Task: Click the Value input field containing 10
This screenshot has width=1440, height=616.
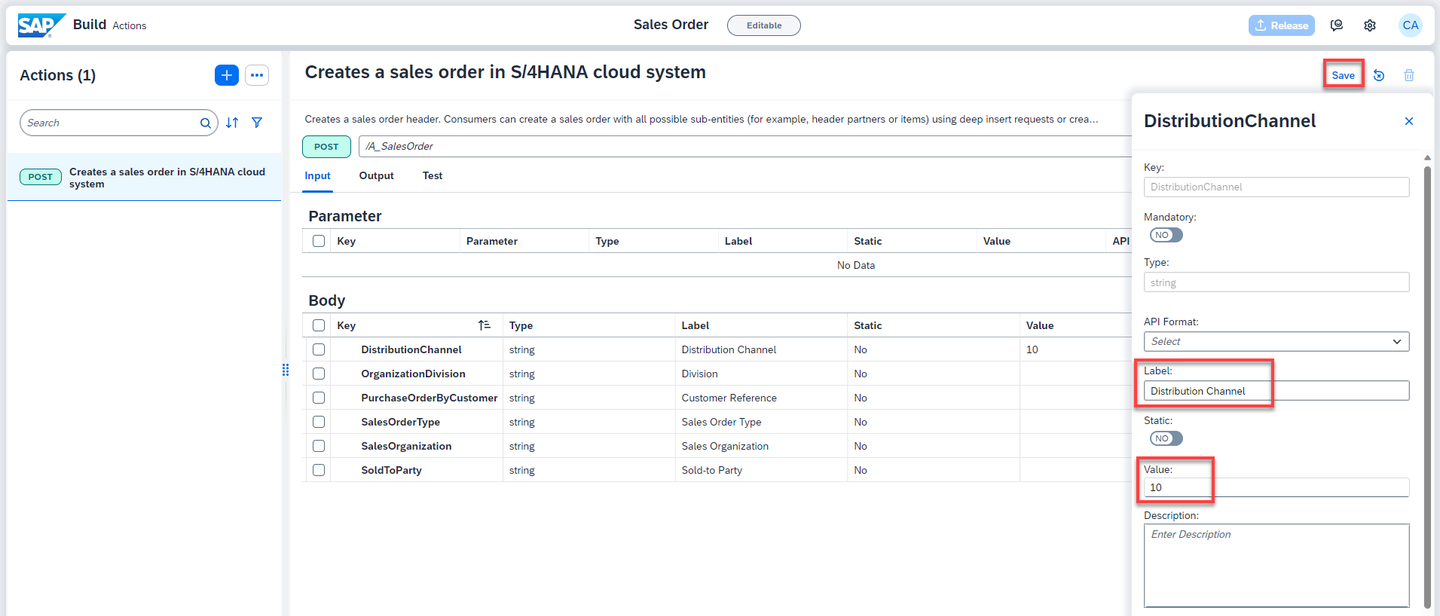Action: tap(1276, 487)
